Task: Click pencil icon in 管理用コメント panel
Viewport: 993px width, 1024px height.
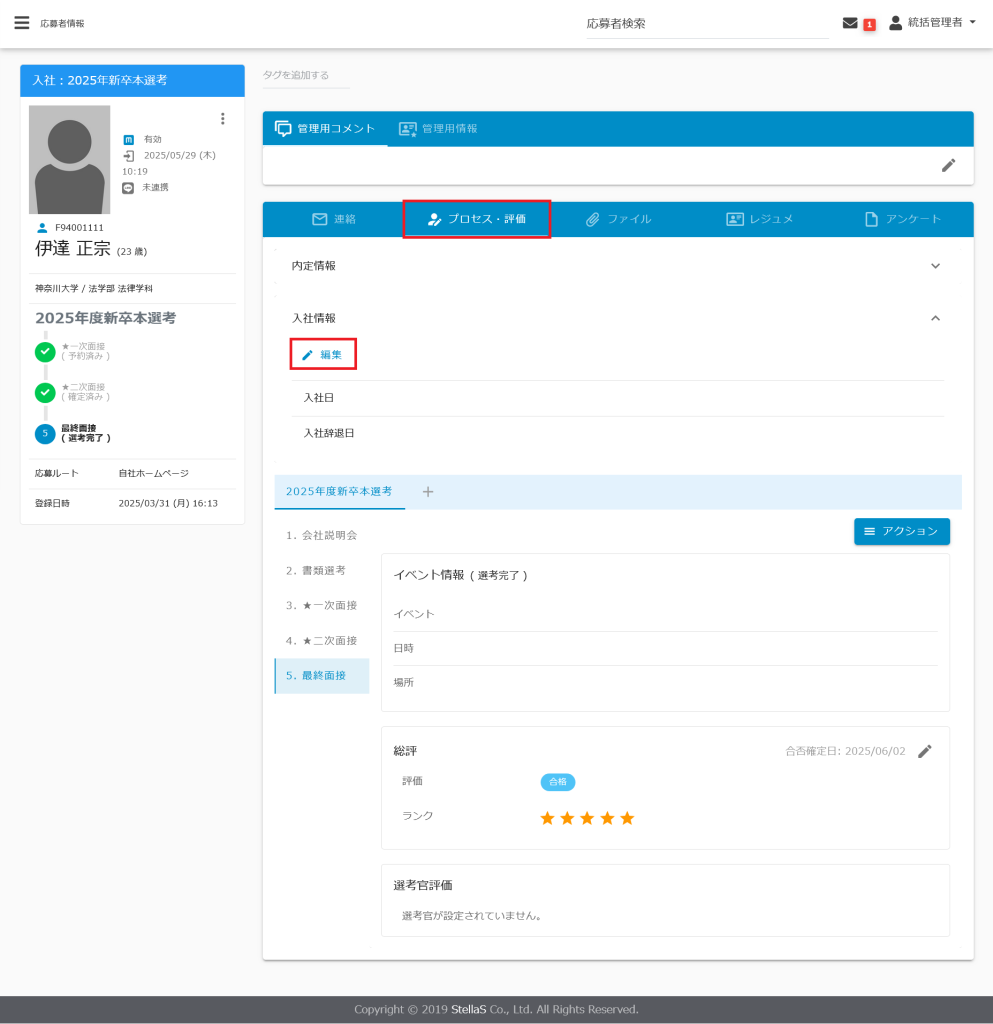Action: point(948,165)
